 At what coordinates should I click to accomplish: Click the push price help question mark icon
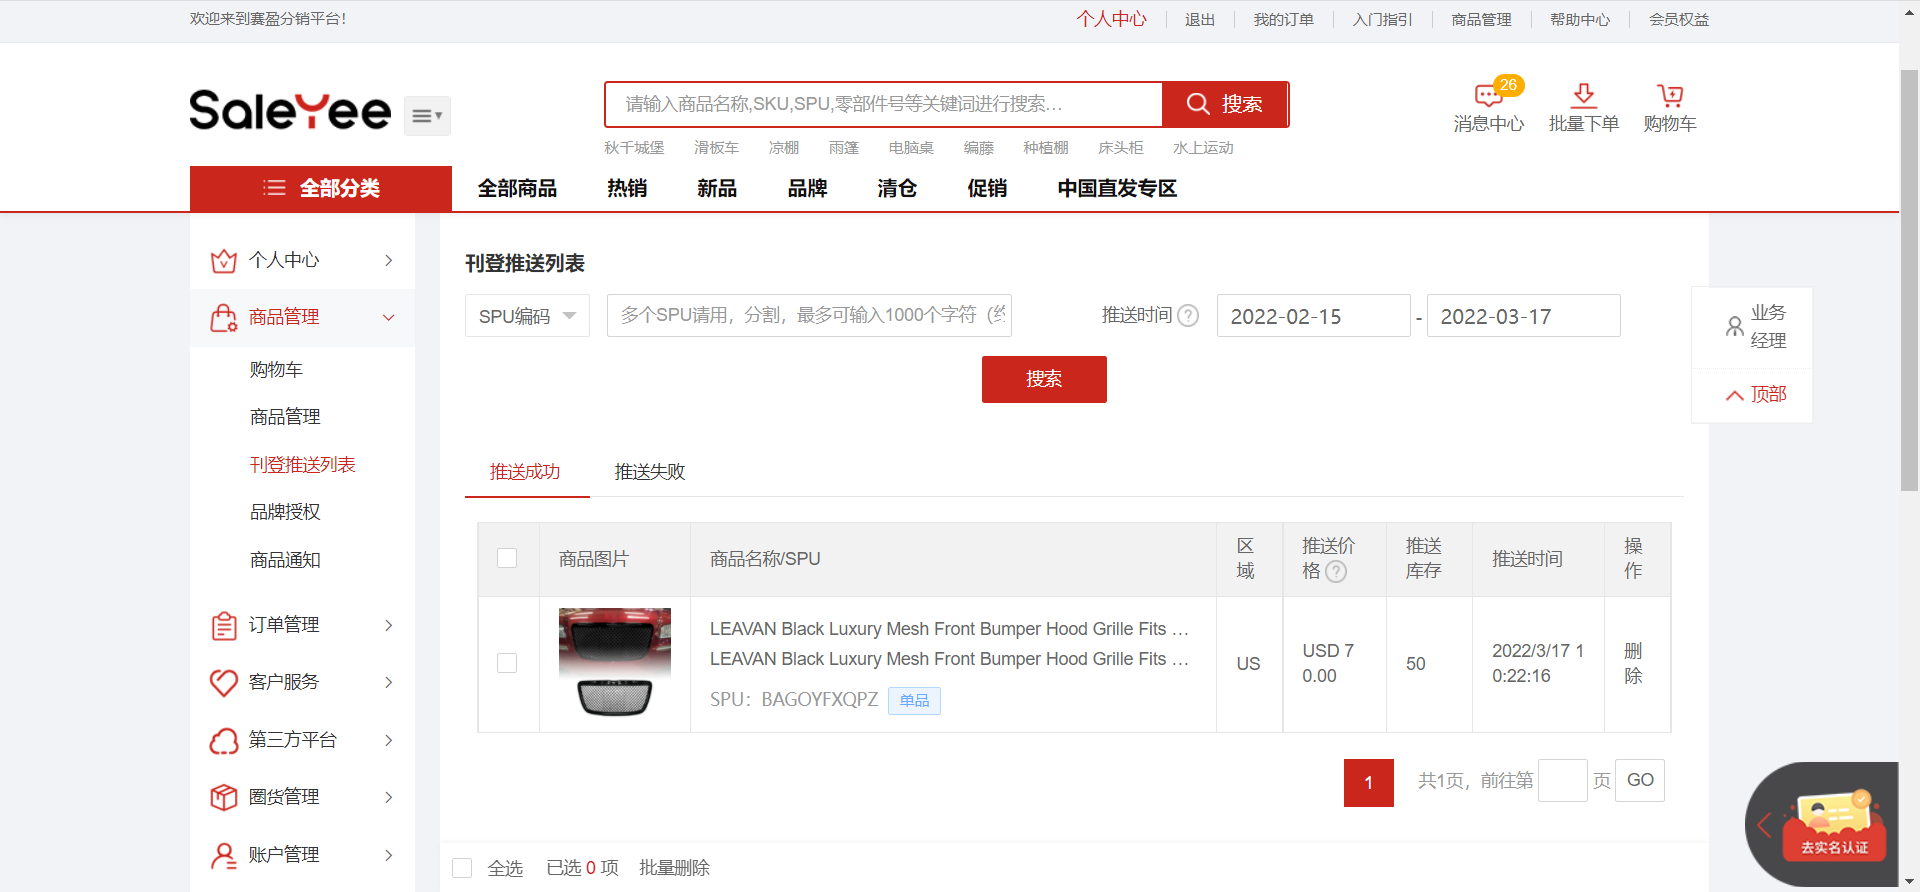tap(1336, 572)
